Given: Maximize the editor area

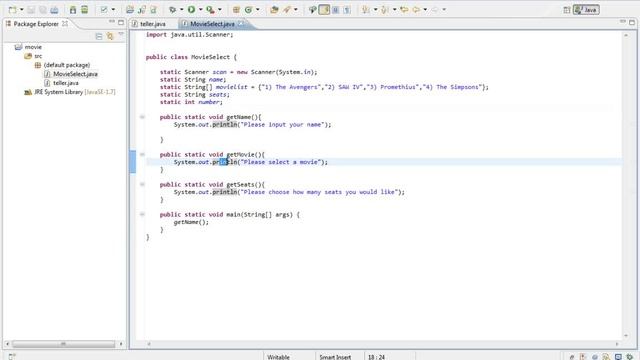Looking at the screenshot, I should point(632,22).
